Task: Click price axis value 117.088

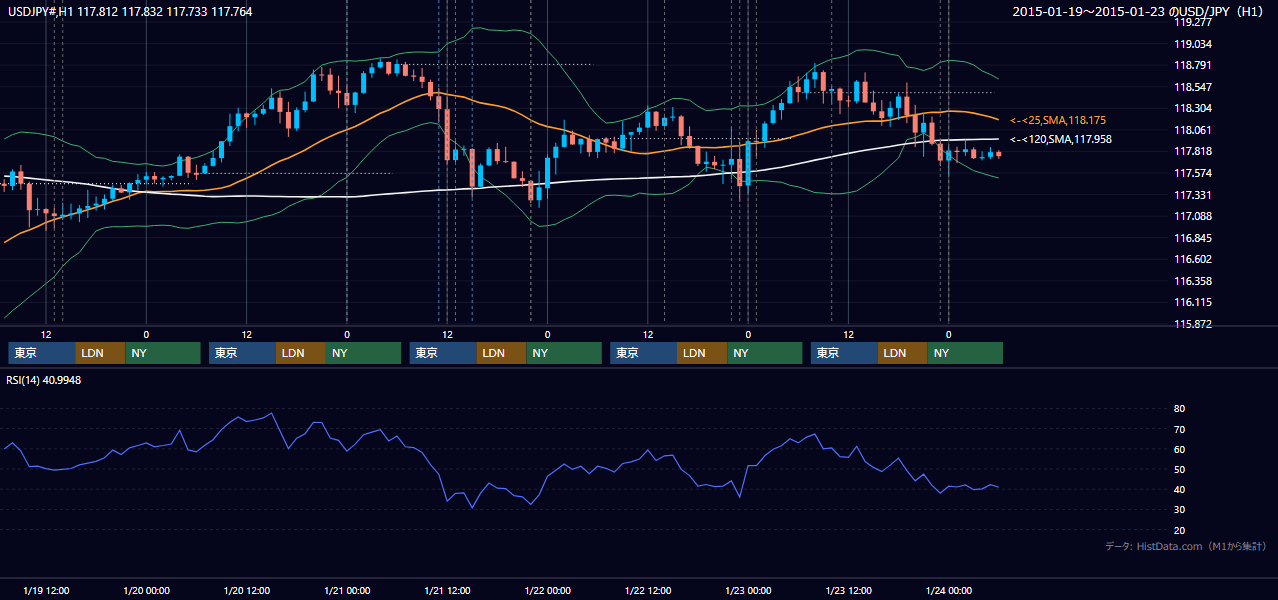Action: (x=1193, y=216)
